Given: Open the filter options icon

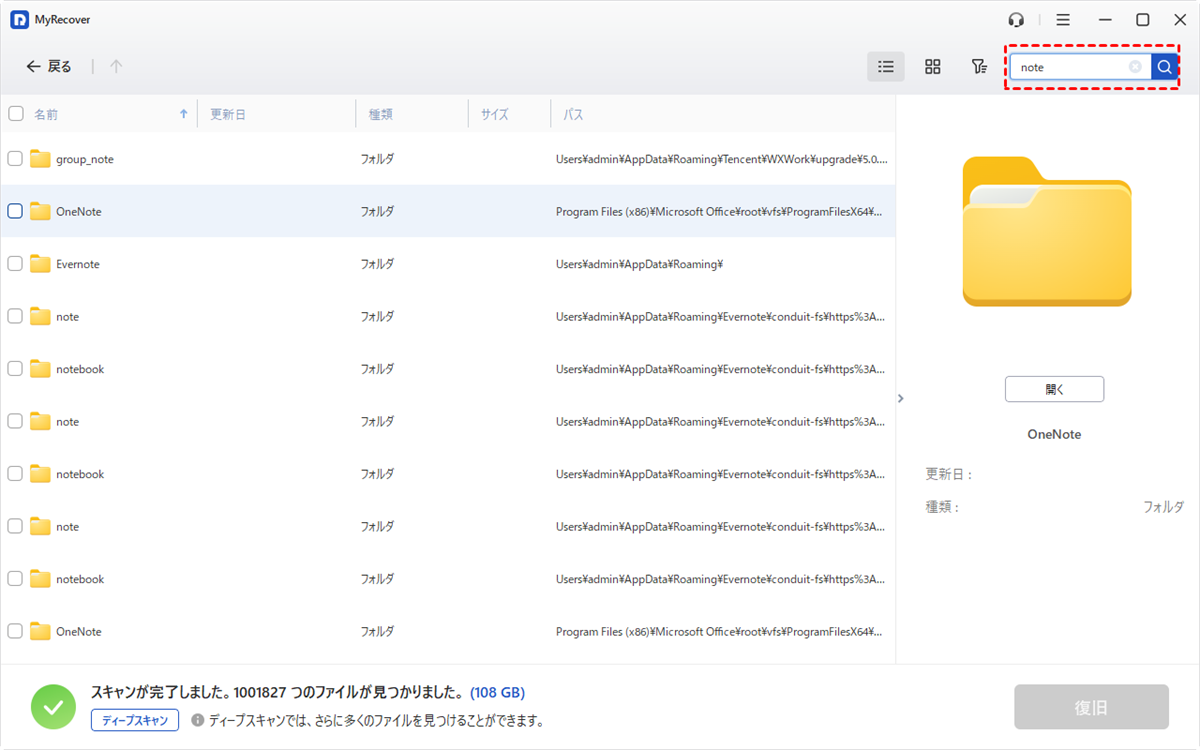Looking at the screenshot, I should click(979, 67).
